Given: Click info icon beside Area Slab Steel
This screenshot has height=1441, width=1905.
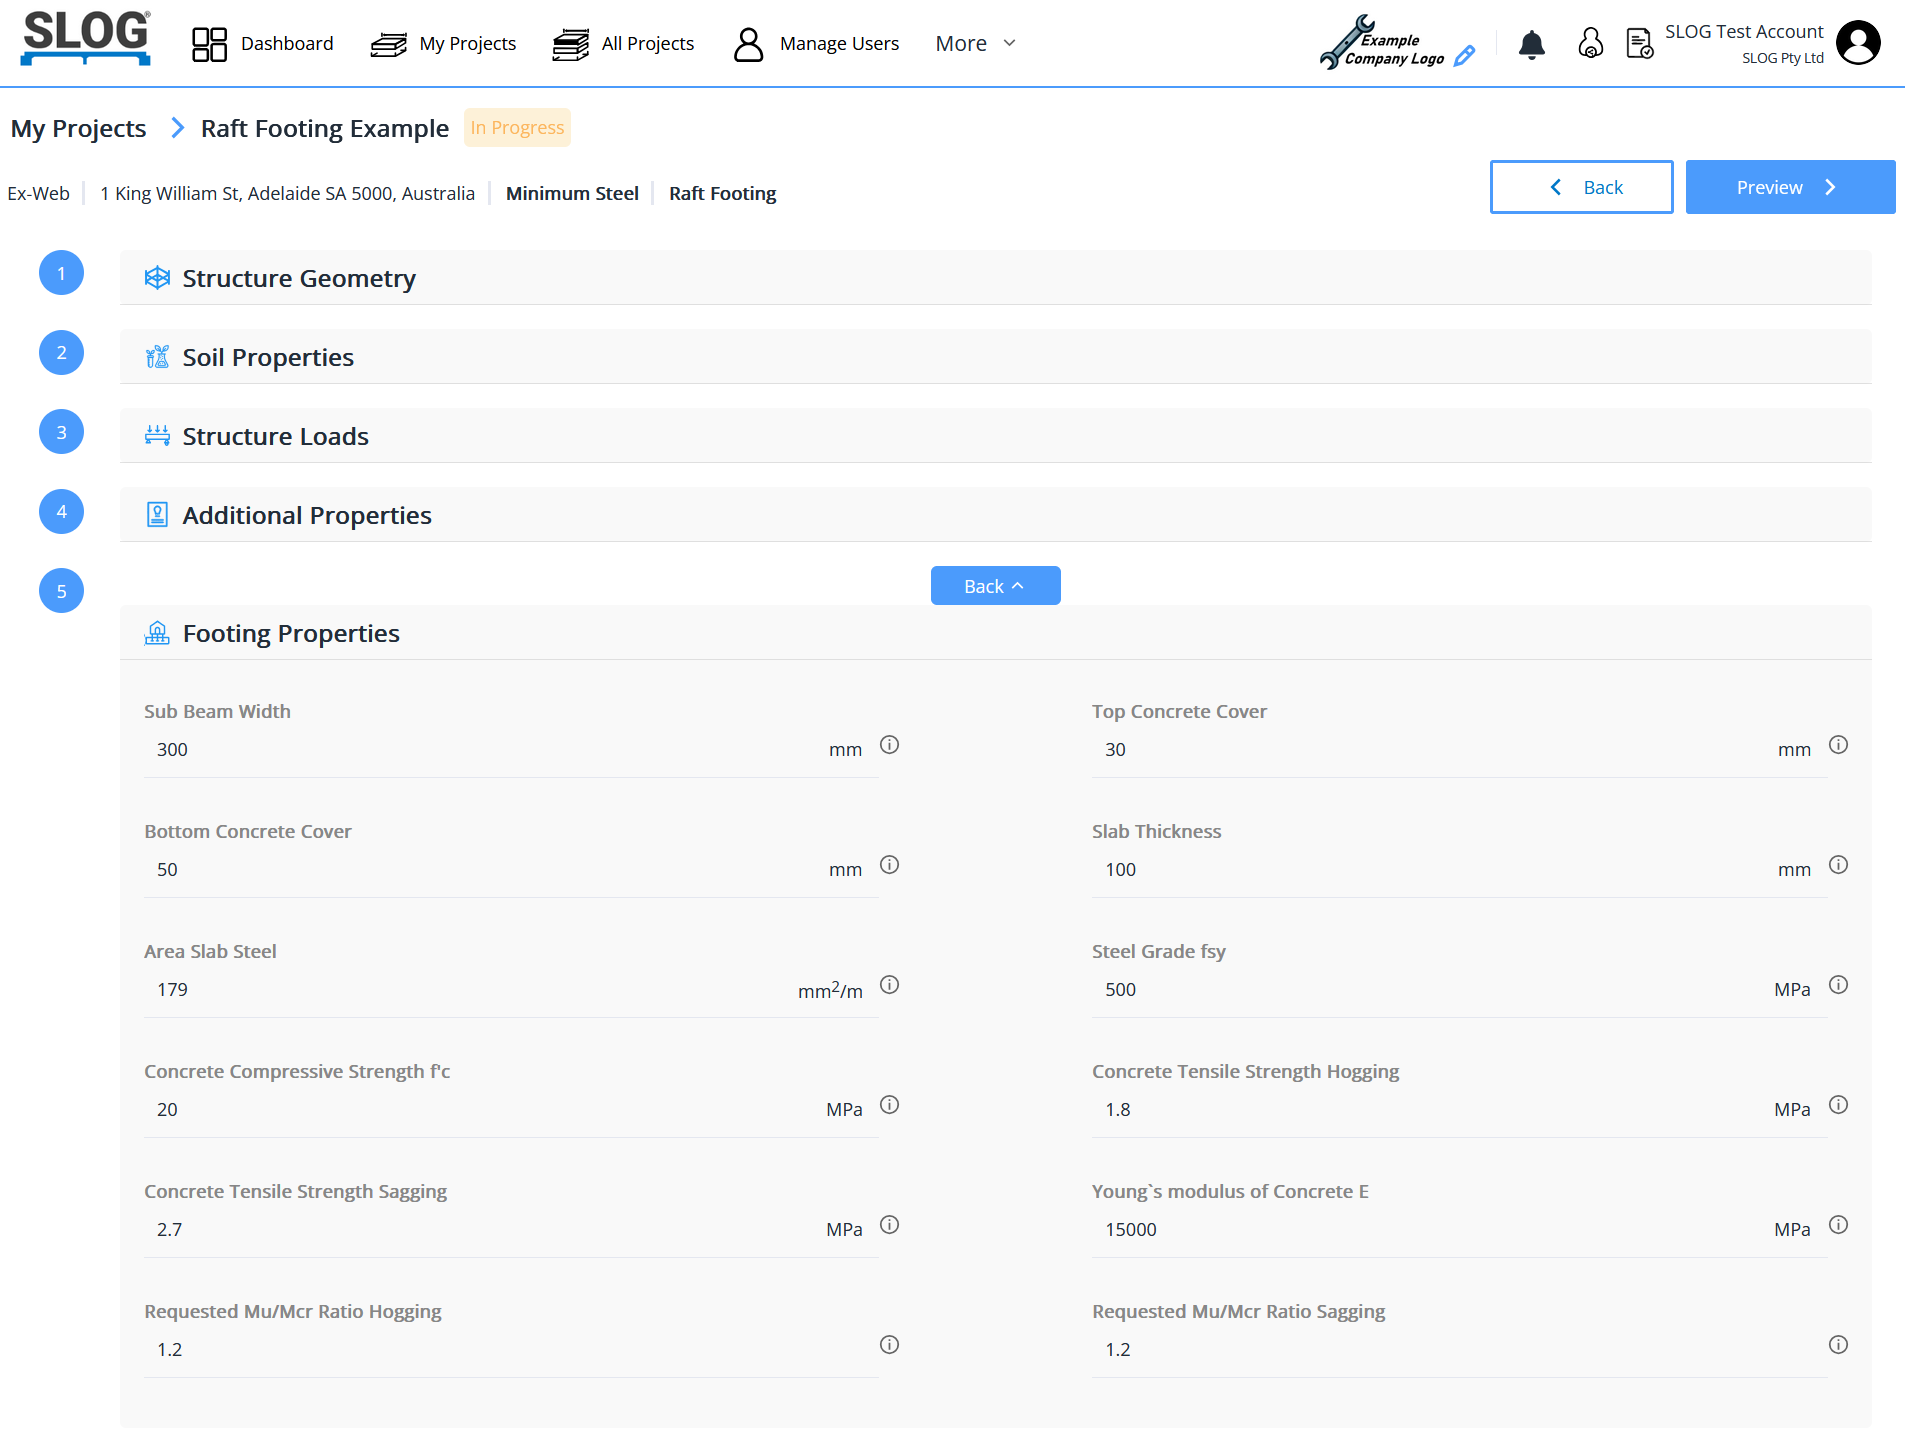Looking at the screenshot, I should (x=889, y=985).
